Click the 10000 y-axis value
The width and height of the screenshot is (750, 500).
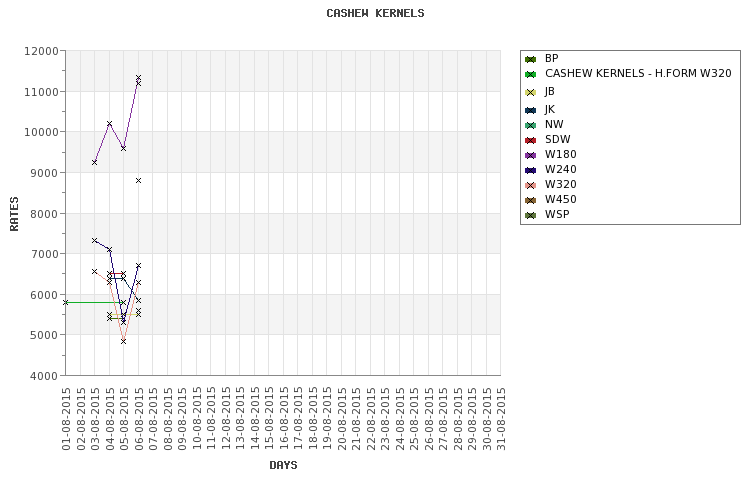pyautogui.click(x=41, y=132)
